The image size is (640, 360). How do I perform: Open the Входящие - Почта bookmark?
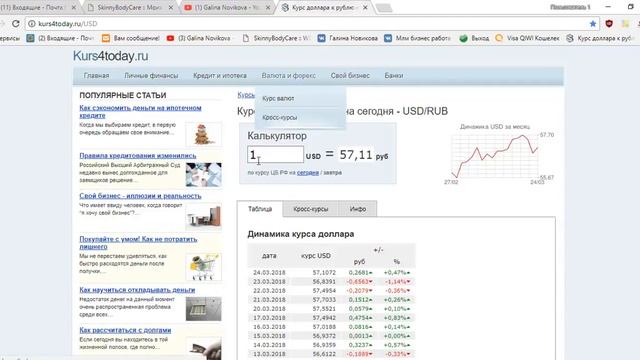coord(60,38)
